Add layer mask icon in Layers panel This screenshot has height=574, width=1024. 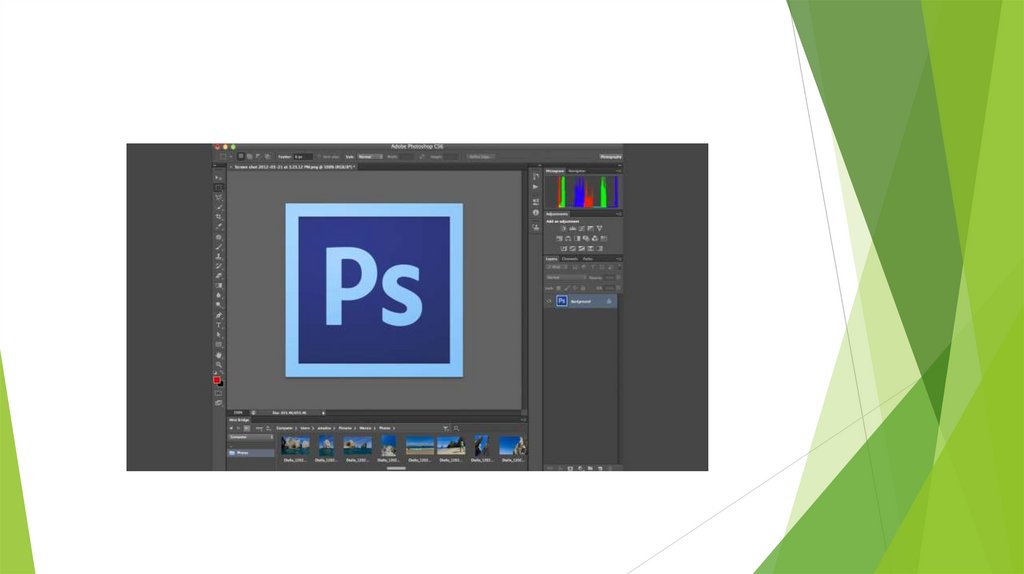(x=570, y=468)
